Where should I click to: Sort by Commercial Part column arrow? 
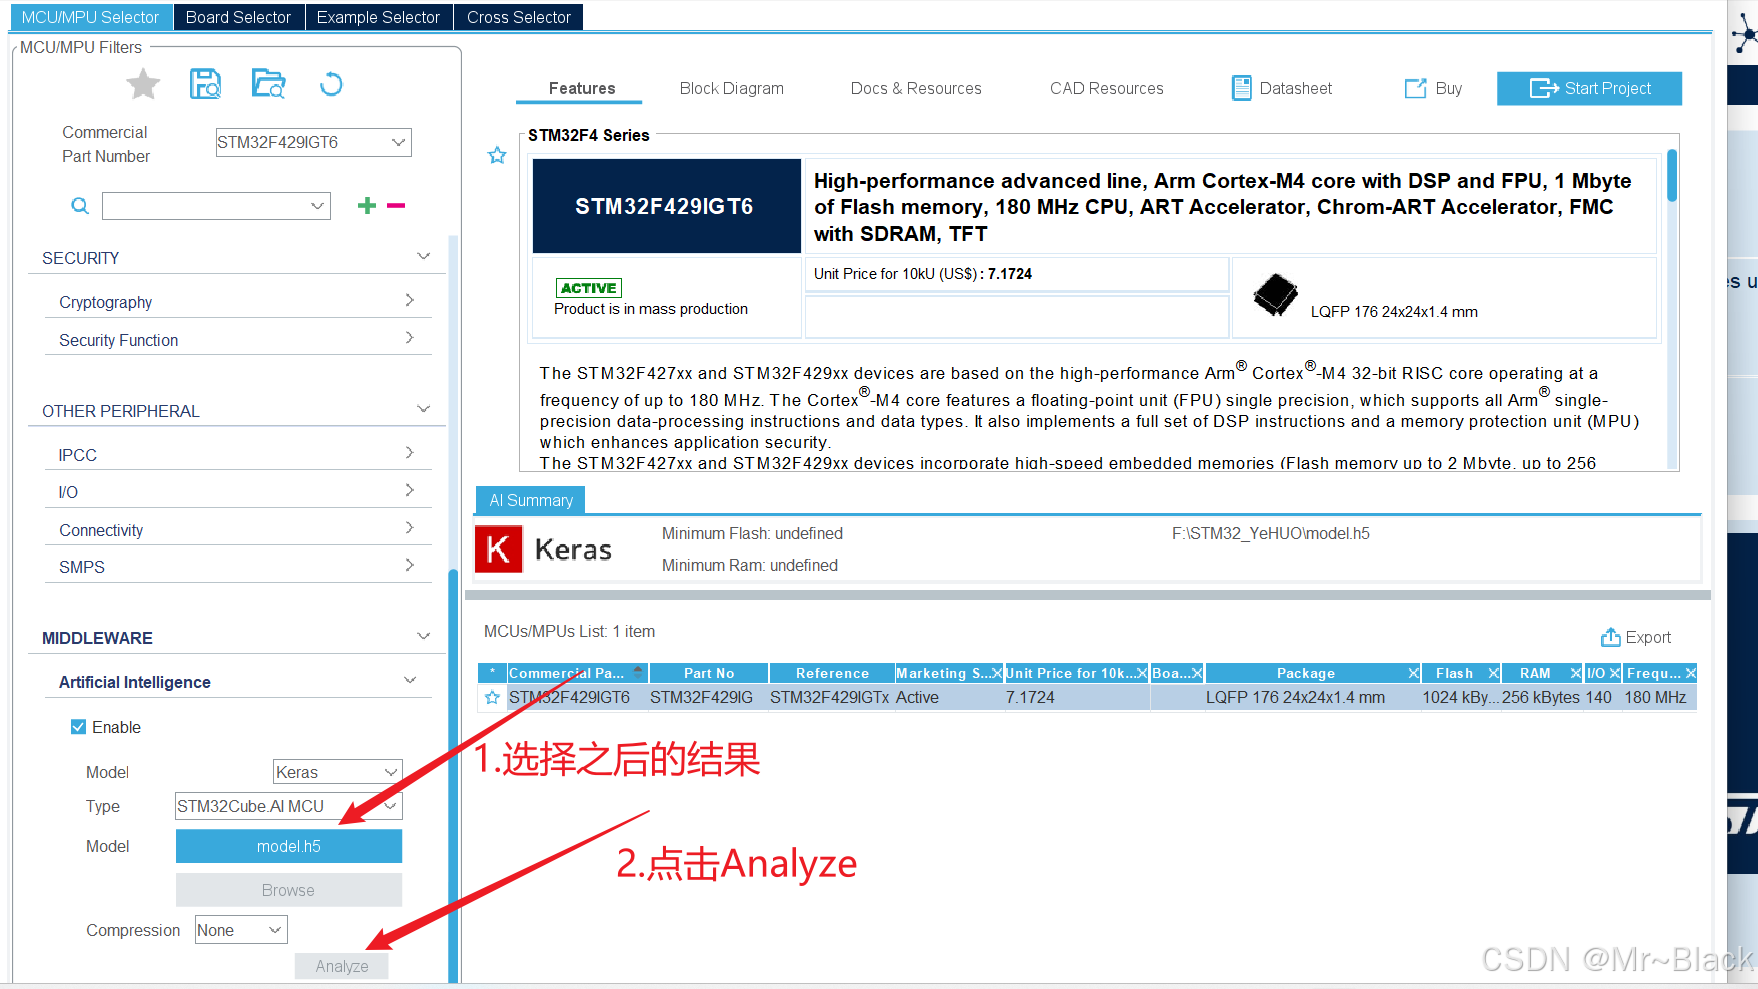pyautogui.click(x=638, y=673)
